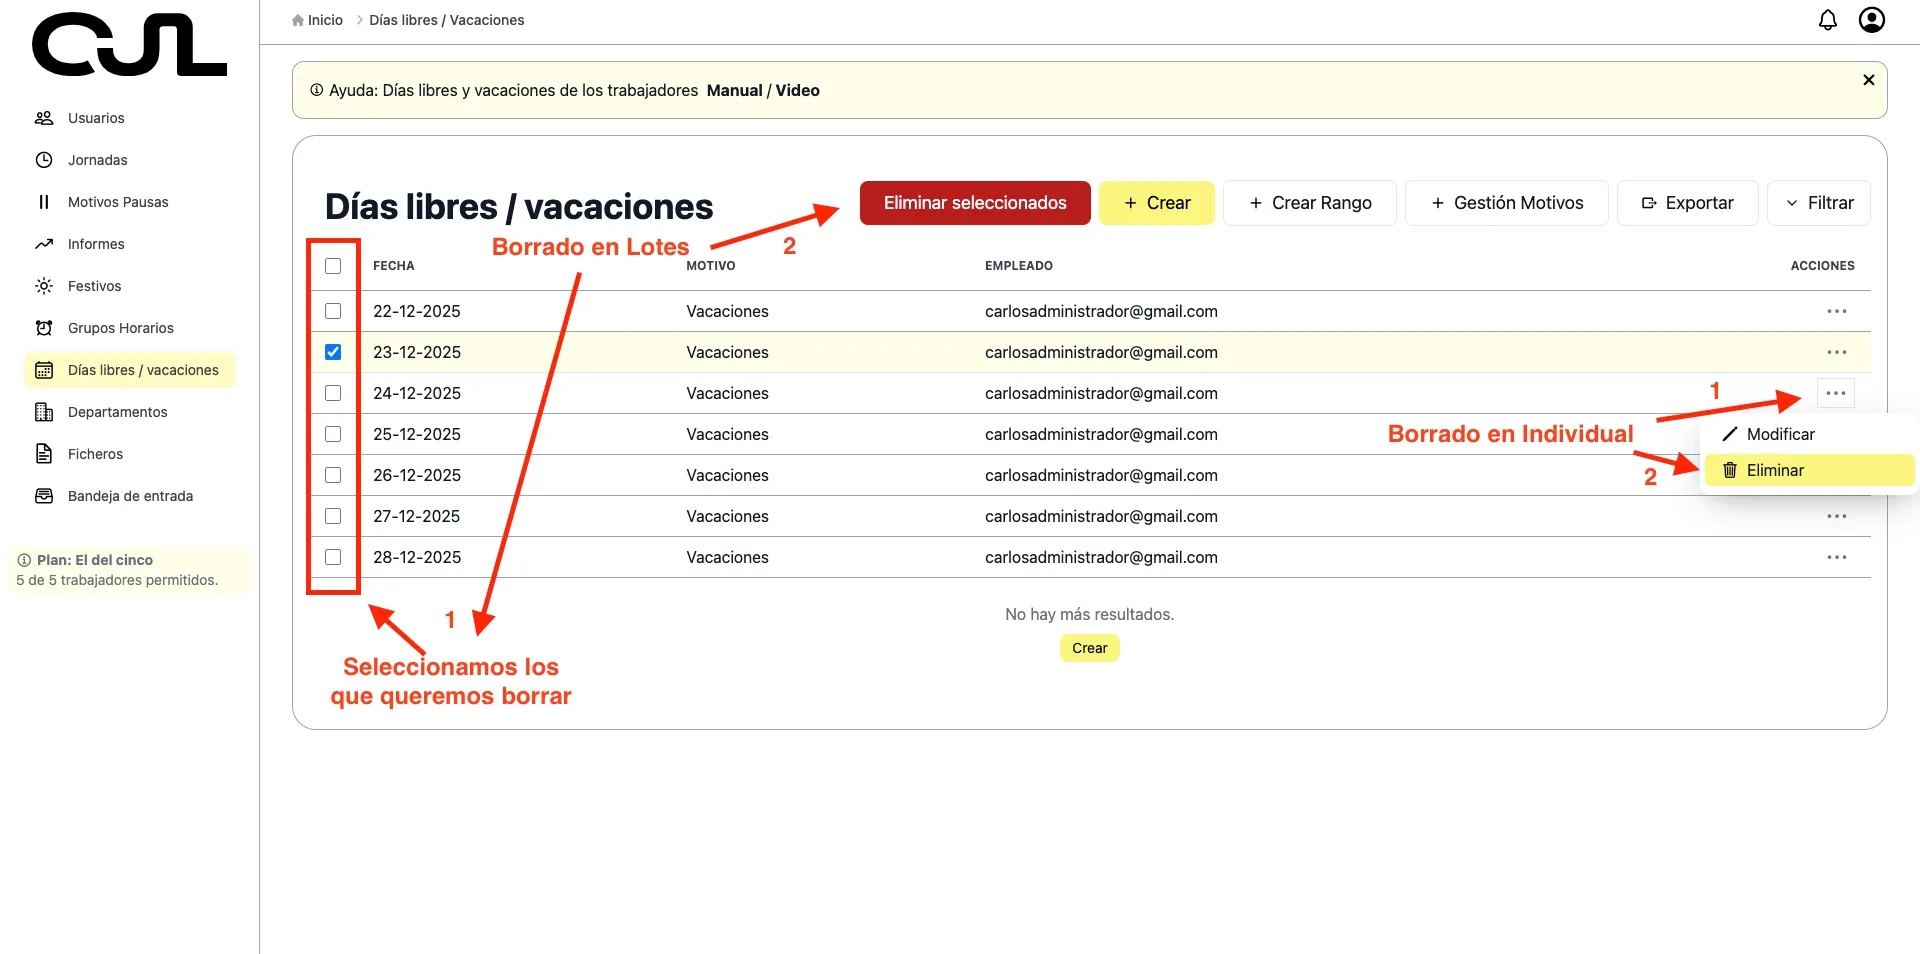This screenshot has height=954, width=1920.
Task: Select the Motivos Pausas pause icon
Action: 44,202
